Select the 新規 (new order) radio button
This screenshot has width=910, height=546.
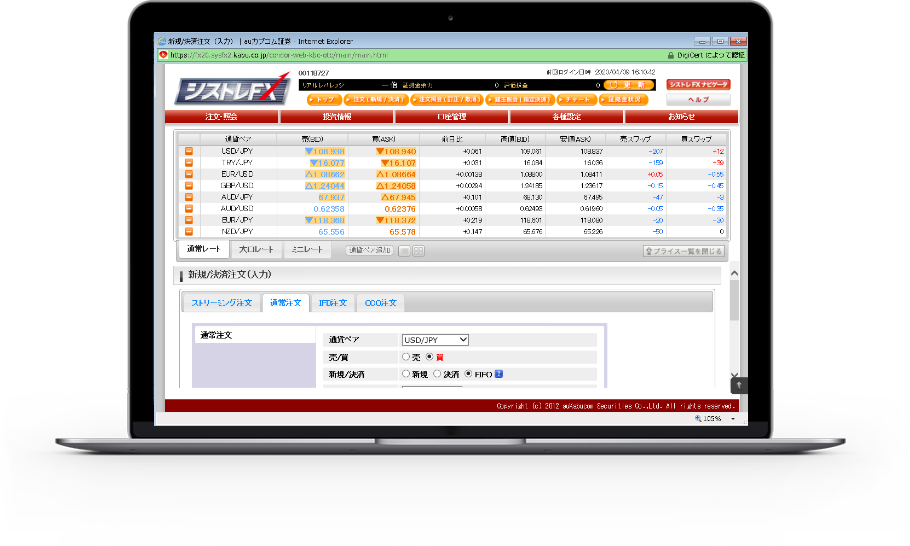coord(405,374)
